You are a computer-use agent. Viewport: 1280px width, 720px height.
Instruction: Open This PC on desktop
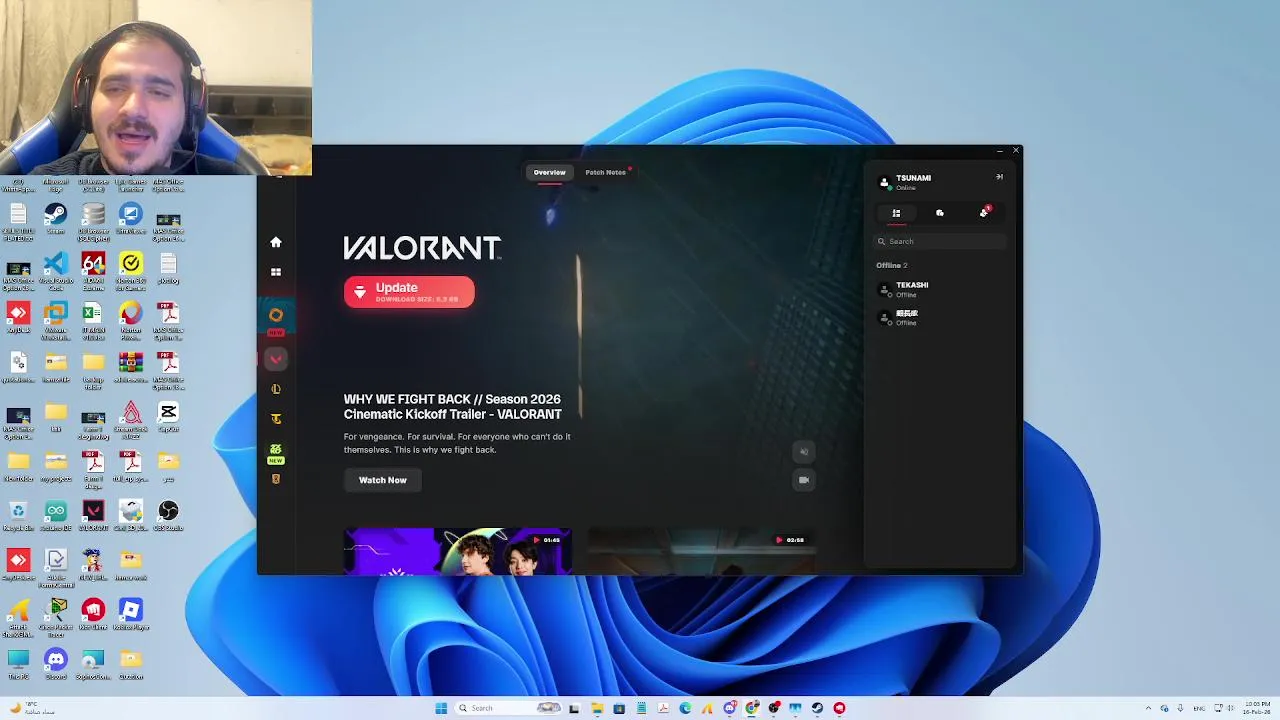(18, 663)
